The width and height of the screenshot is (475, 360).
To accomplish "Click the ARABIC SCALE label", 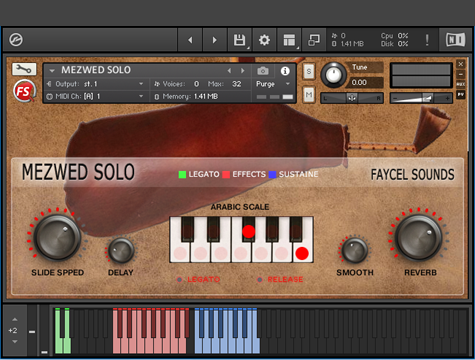I will [x=240, y=207].
